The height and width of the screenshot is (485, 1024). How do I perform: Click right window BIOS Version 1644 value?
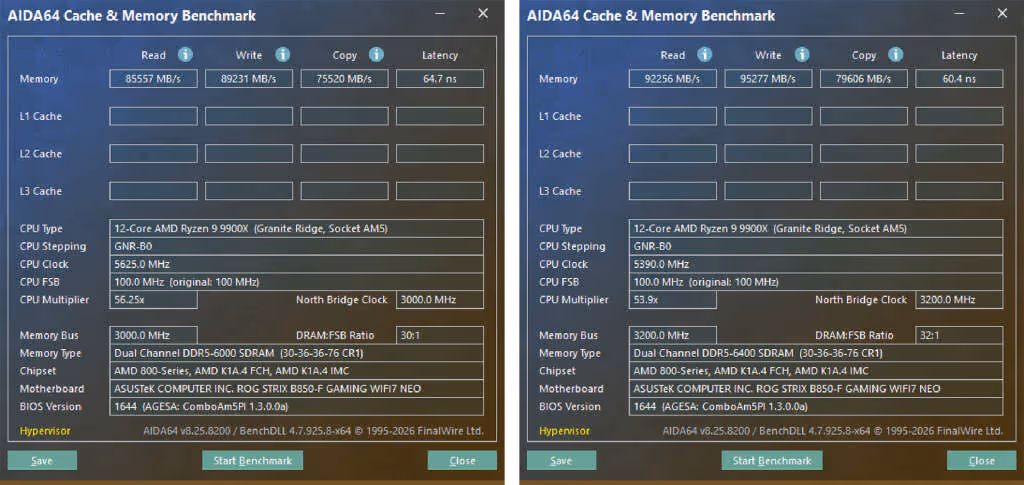816,407
